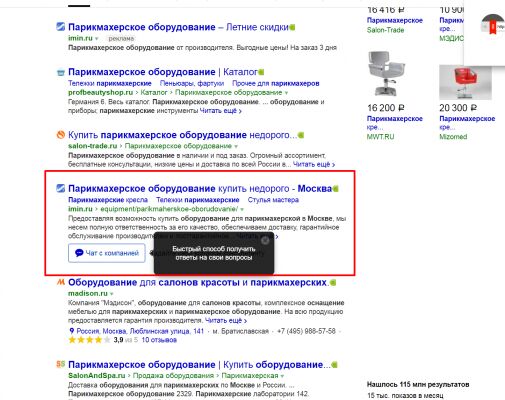Click the profbeautyshop.ru domain link
Screen dimensions: 505x400
point(101,92)
